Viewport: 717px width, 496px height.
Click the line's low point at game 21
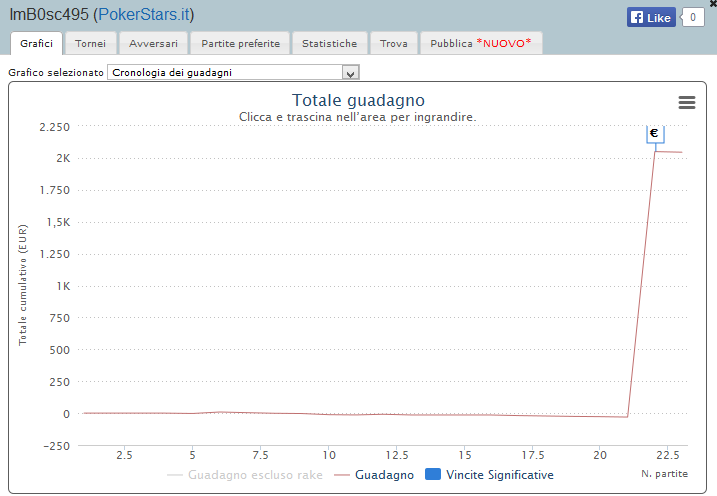(x=627, y=417)
